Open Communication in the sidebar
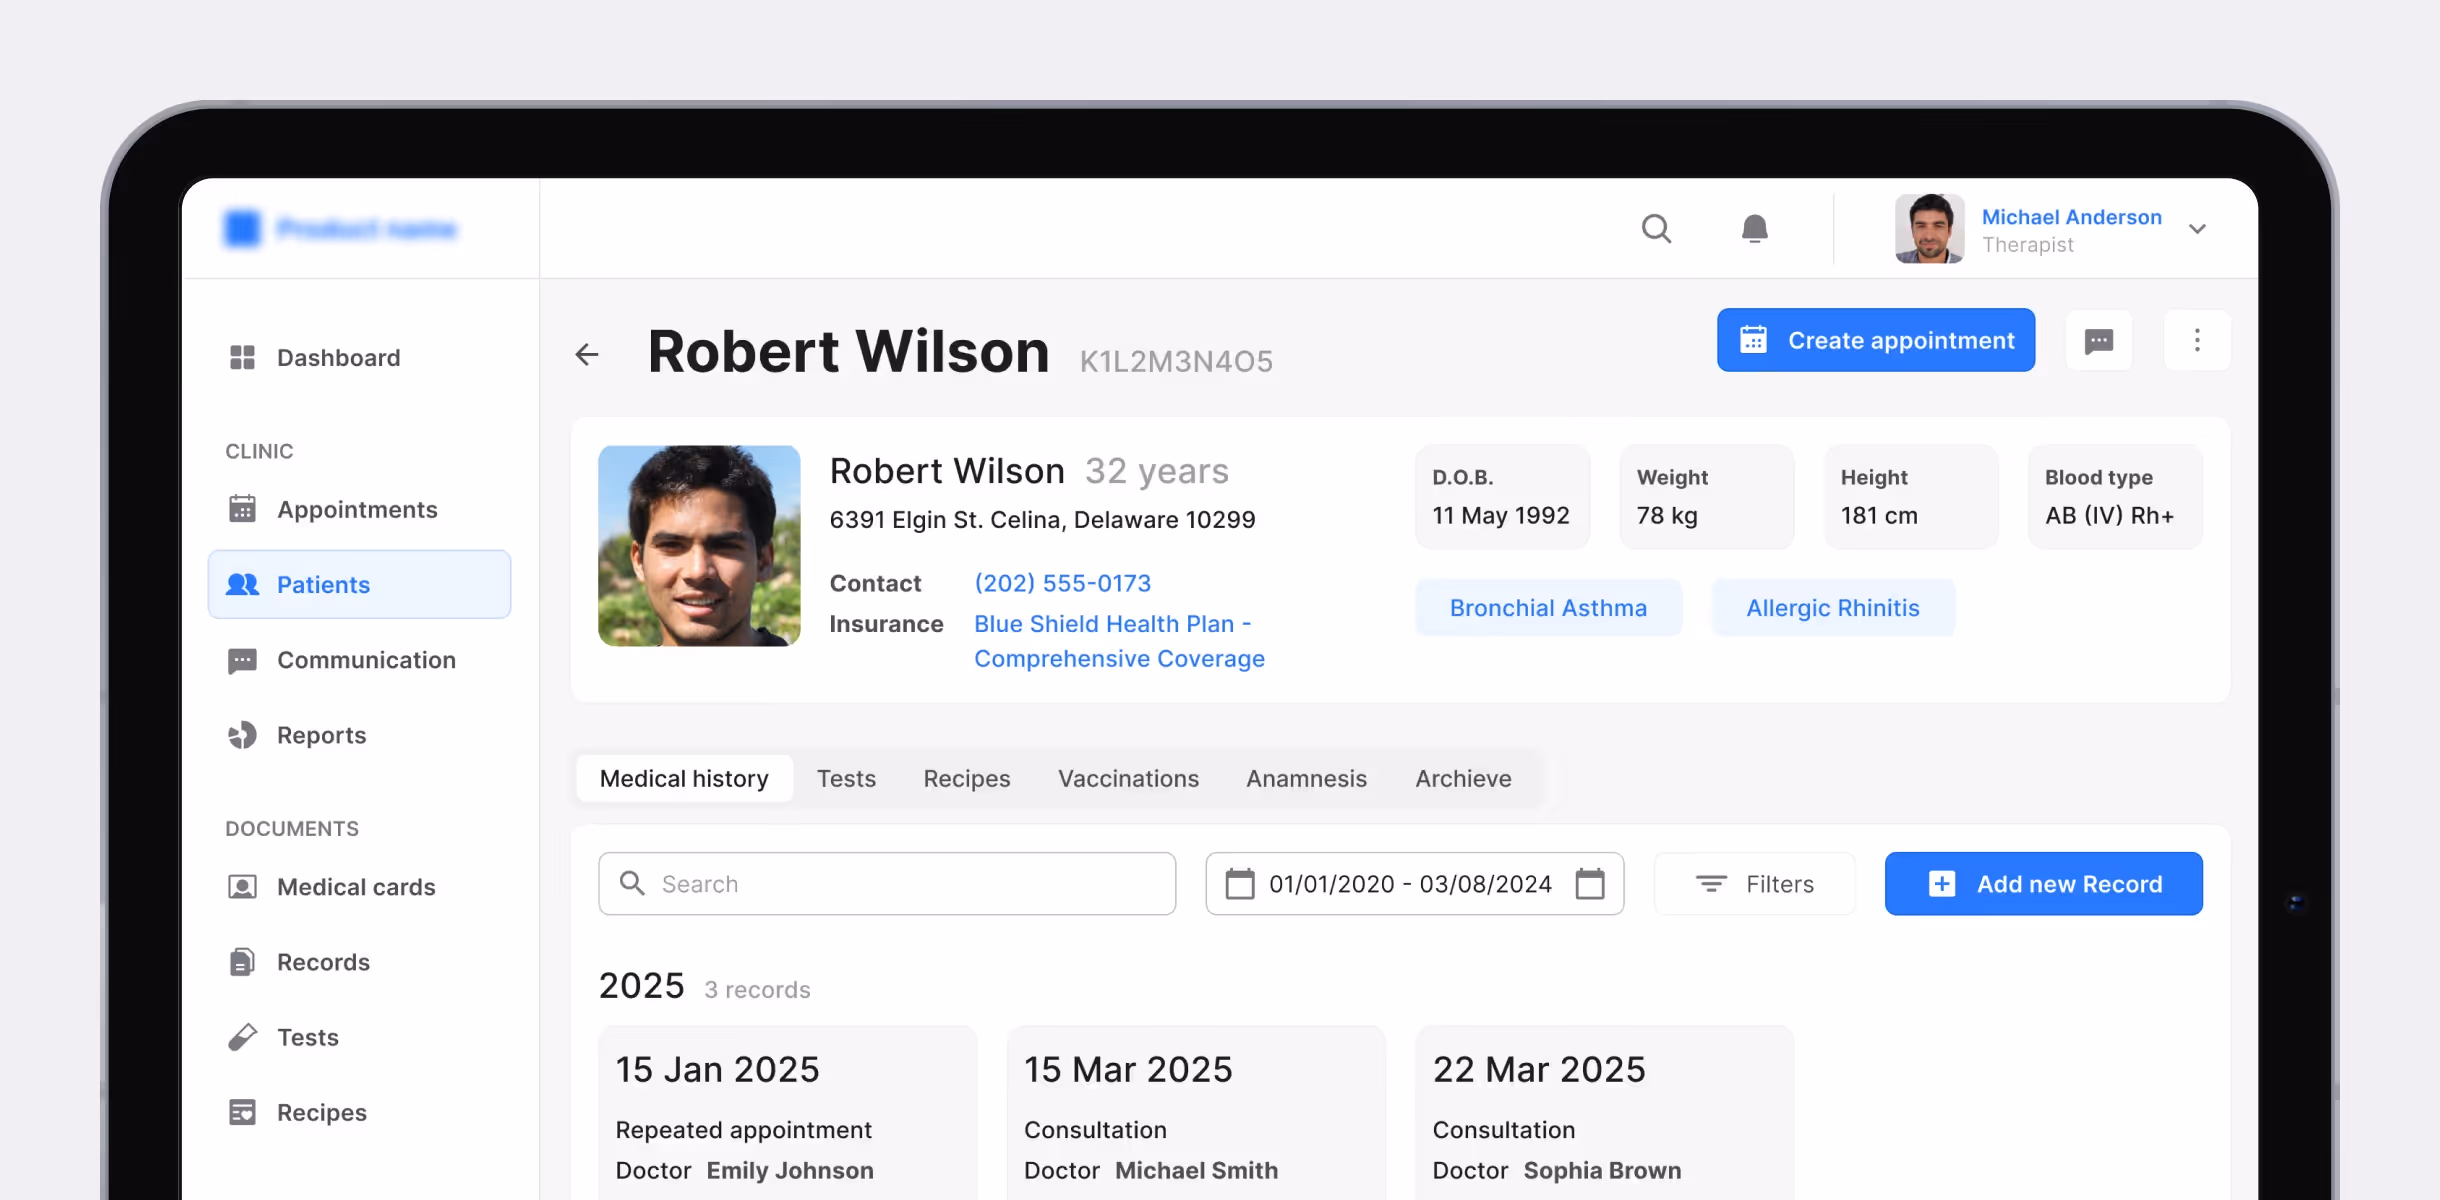This screenshot has height=1200, width=2440. click(x=365, y=660)
